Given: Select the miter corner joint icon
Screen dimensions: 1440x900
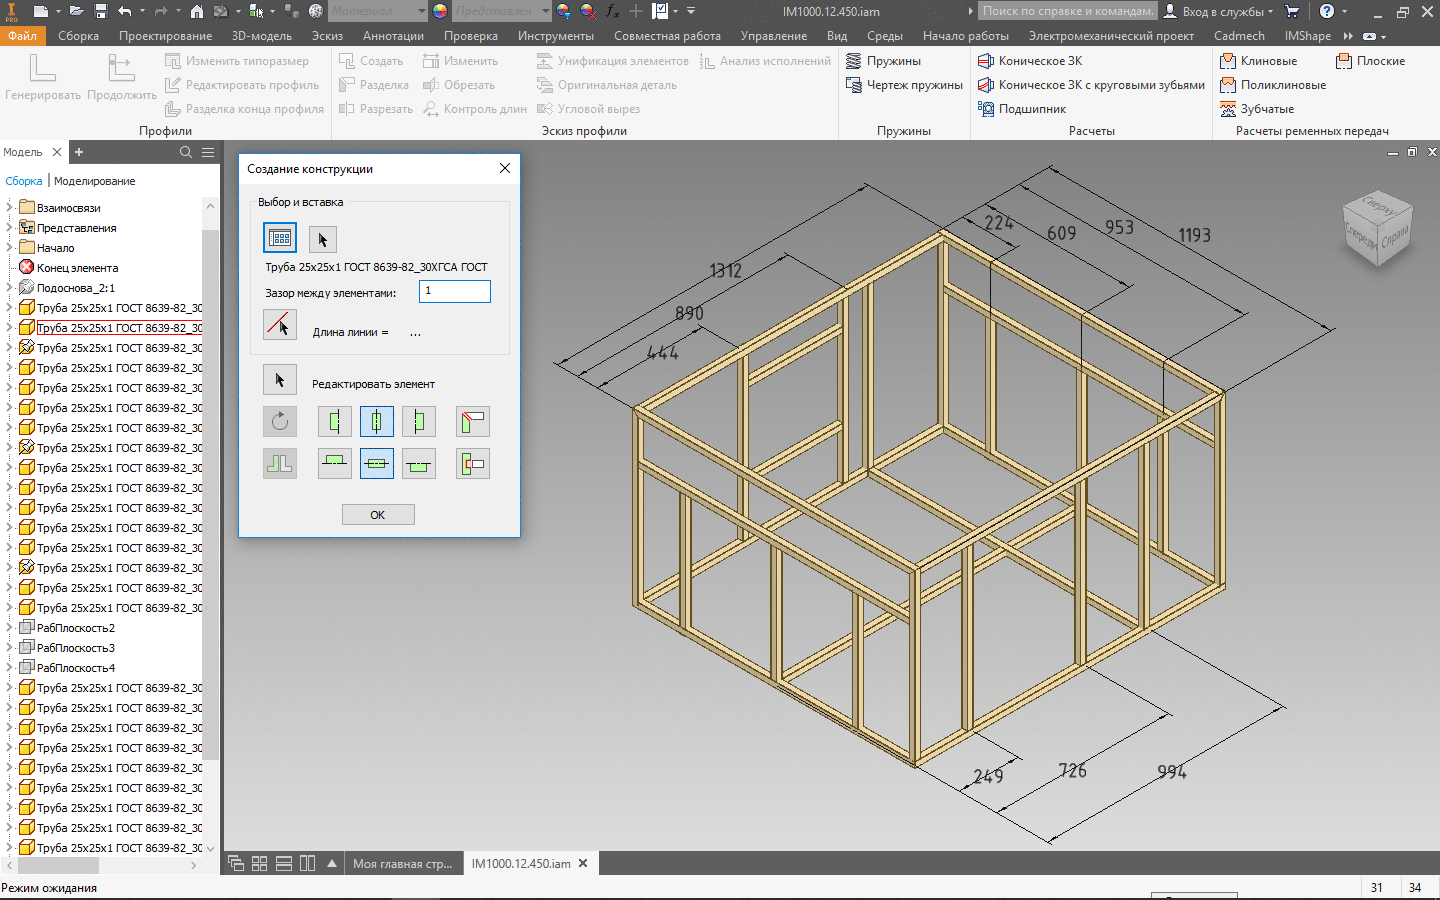Looking at the screenshot, I should (472, 421).
